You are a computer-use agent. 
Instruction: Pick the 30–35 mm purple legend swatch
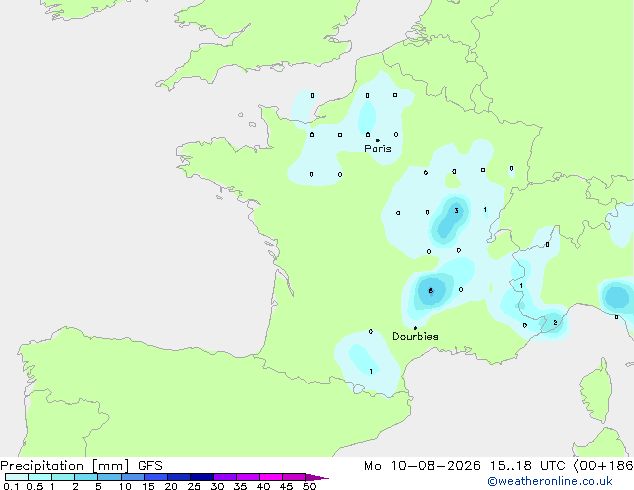click(224, 477)
